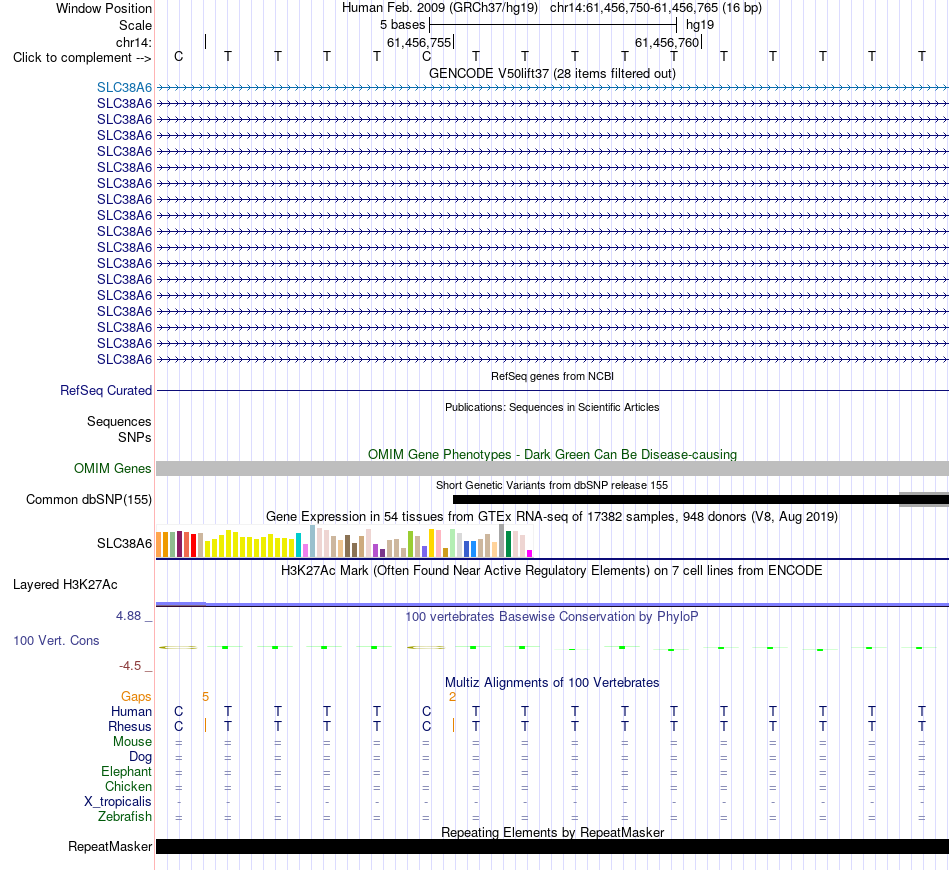Click the Dog alignment row label
The width and height of the screenshot is (950, 870).
coord(140,757)
